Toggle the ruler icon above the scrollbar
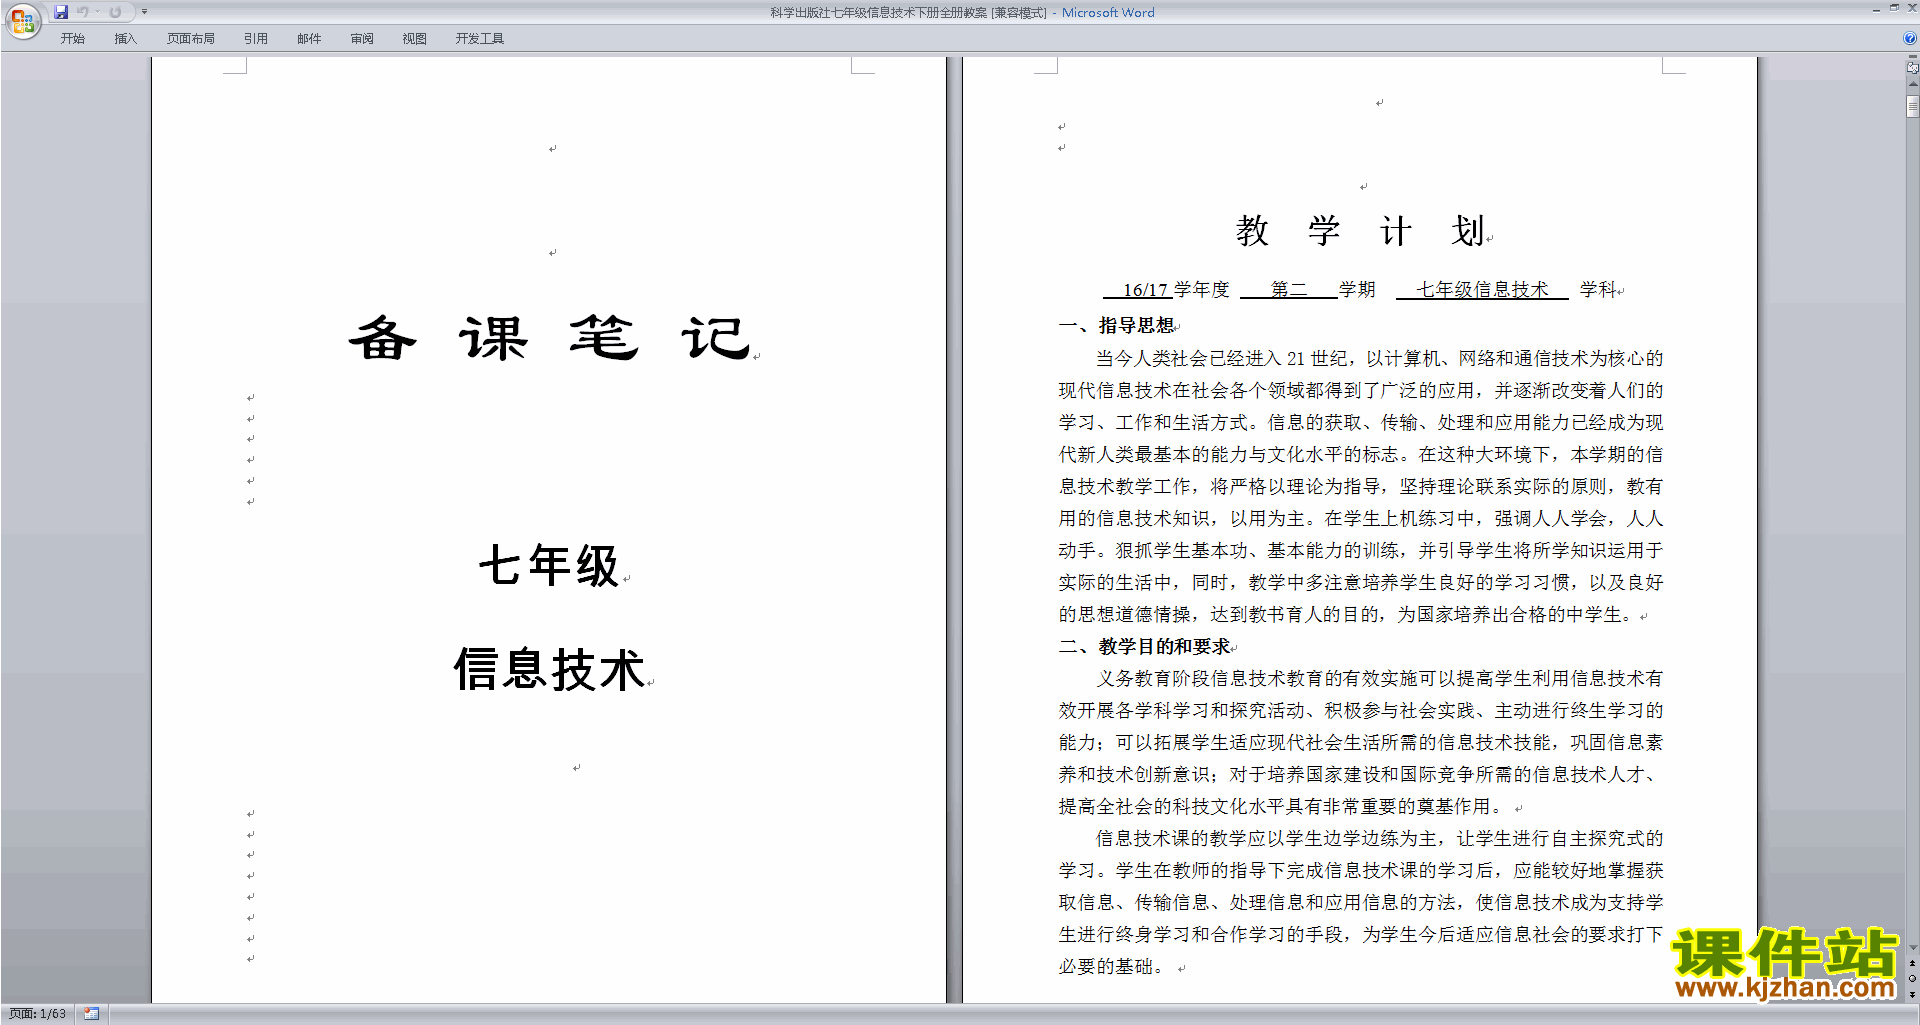 pos(1912,68)
